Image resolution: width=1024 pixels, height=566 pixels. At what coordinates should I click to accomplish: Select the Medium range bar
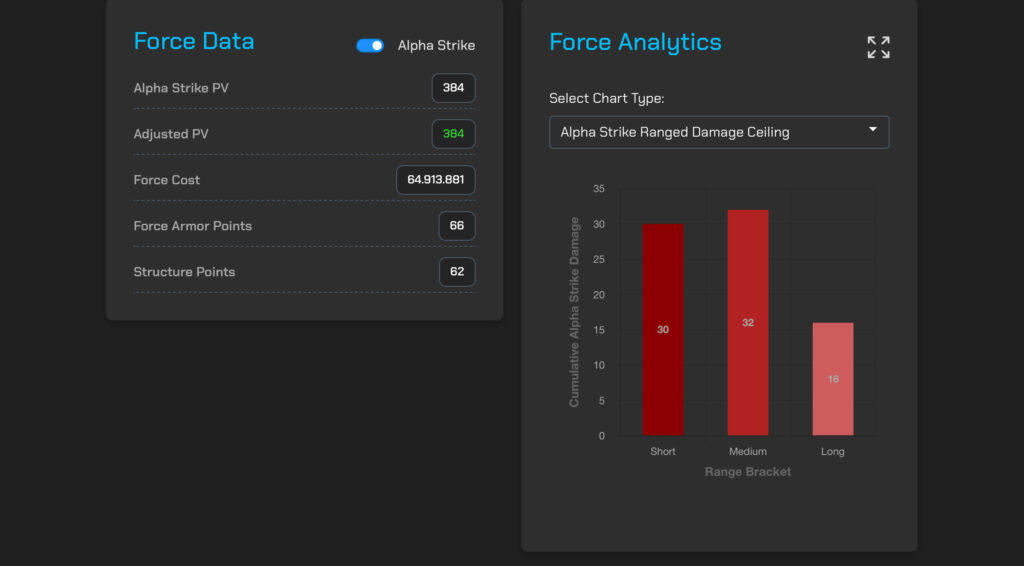[x=748, y=322]
